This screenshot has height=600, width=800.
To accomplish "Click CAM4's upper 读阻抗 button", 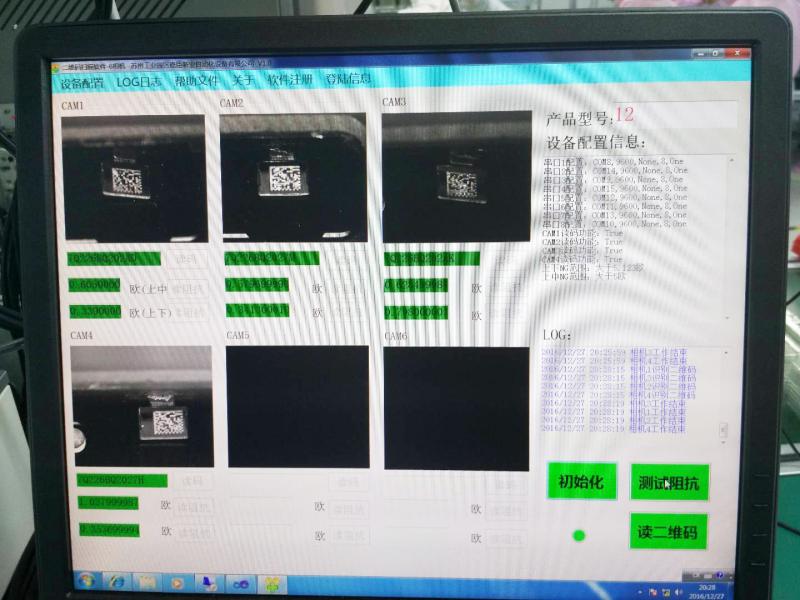I will 193,507.
